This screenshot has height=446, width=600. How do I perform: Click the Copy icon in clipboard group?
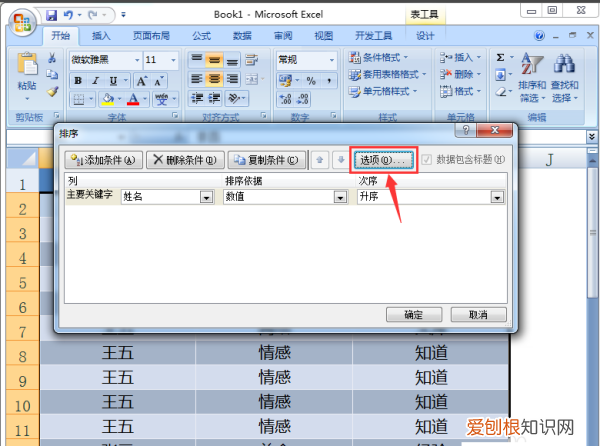tap(52, 74)
